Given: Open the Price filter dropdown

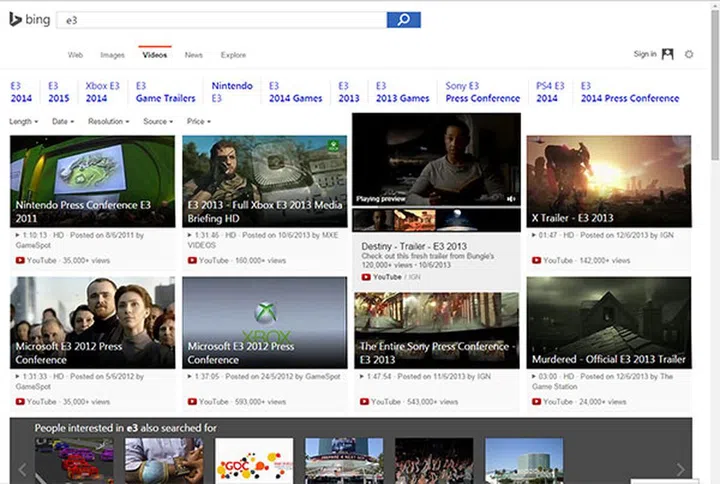Looking at the screenshot, I should [x=198, y=122].
